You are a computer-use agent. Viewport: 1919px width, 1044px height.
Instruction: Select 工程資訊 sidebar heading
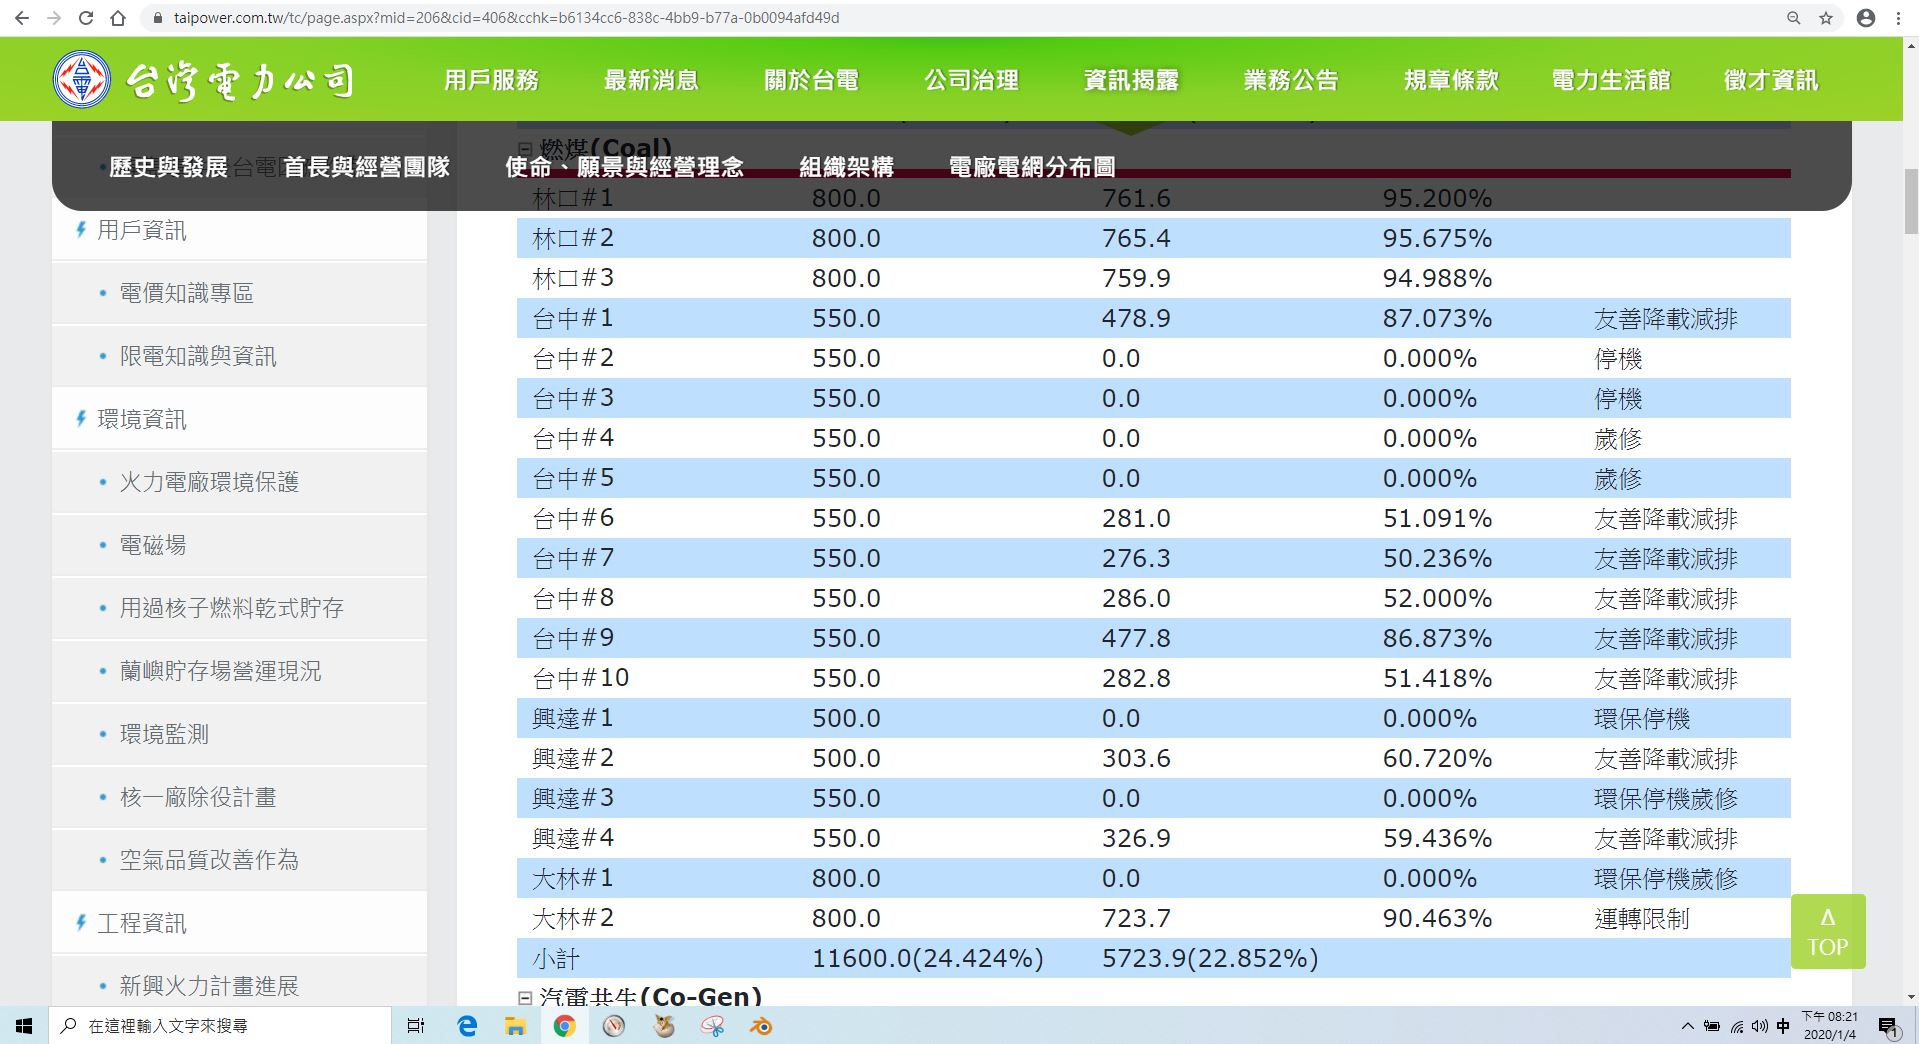click(141, 923)
